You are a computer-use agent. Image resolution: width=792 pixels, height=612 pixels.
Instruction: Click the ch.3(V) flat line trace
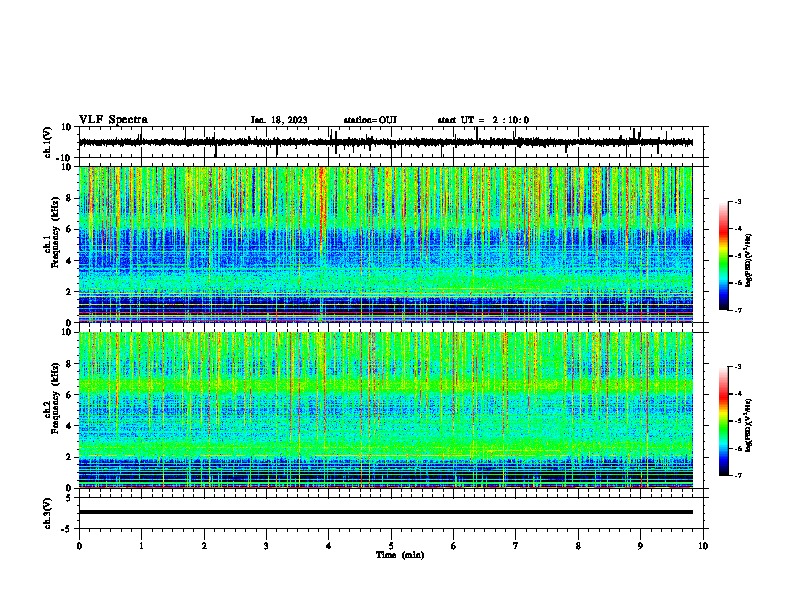tap(385, 512)
